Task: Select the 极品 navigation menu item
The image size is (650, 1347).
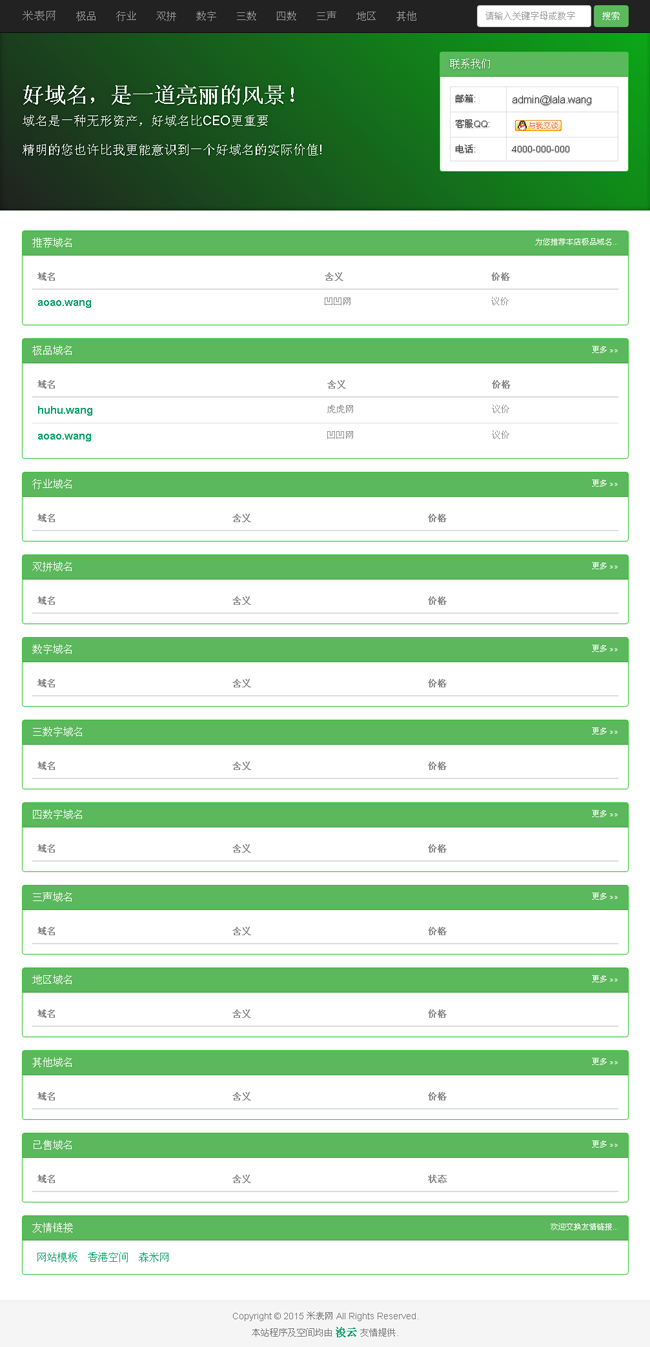Action: 86,16
